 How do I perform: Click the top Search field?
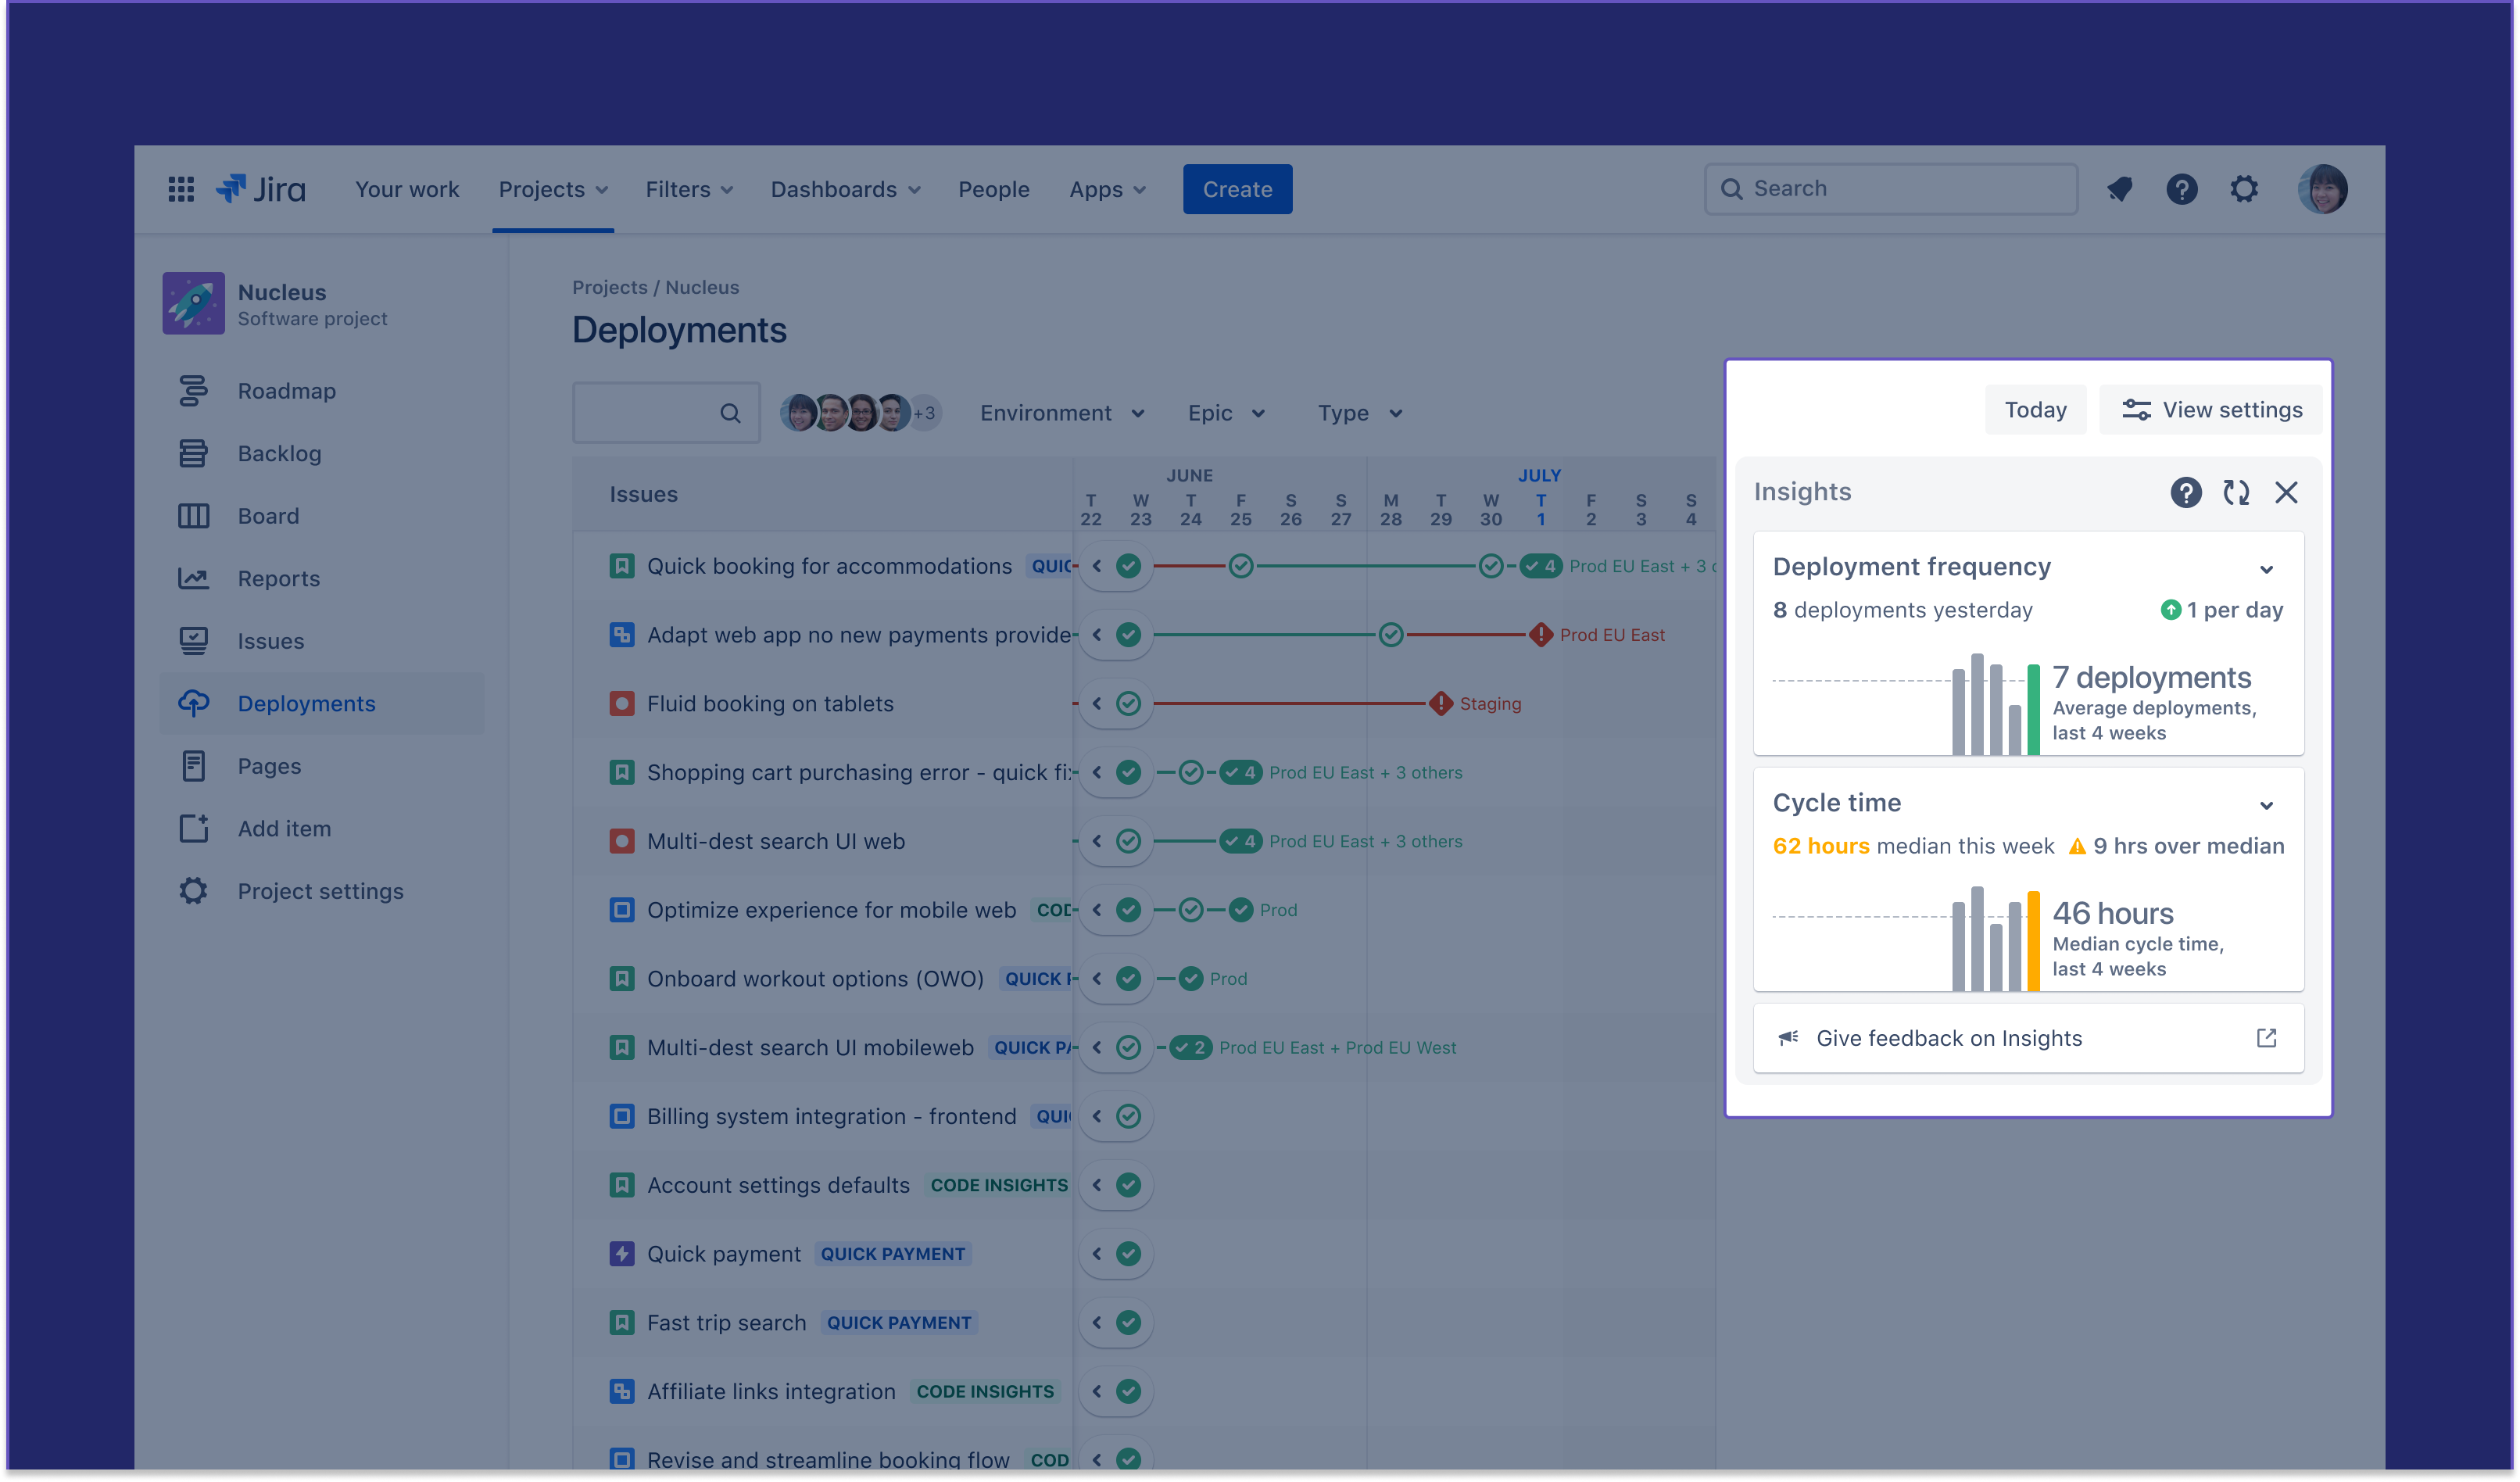pyautogui.click(x=1890, y=189)
